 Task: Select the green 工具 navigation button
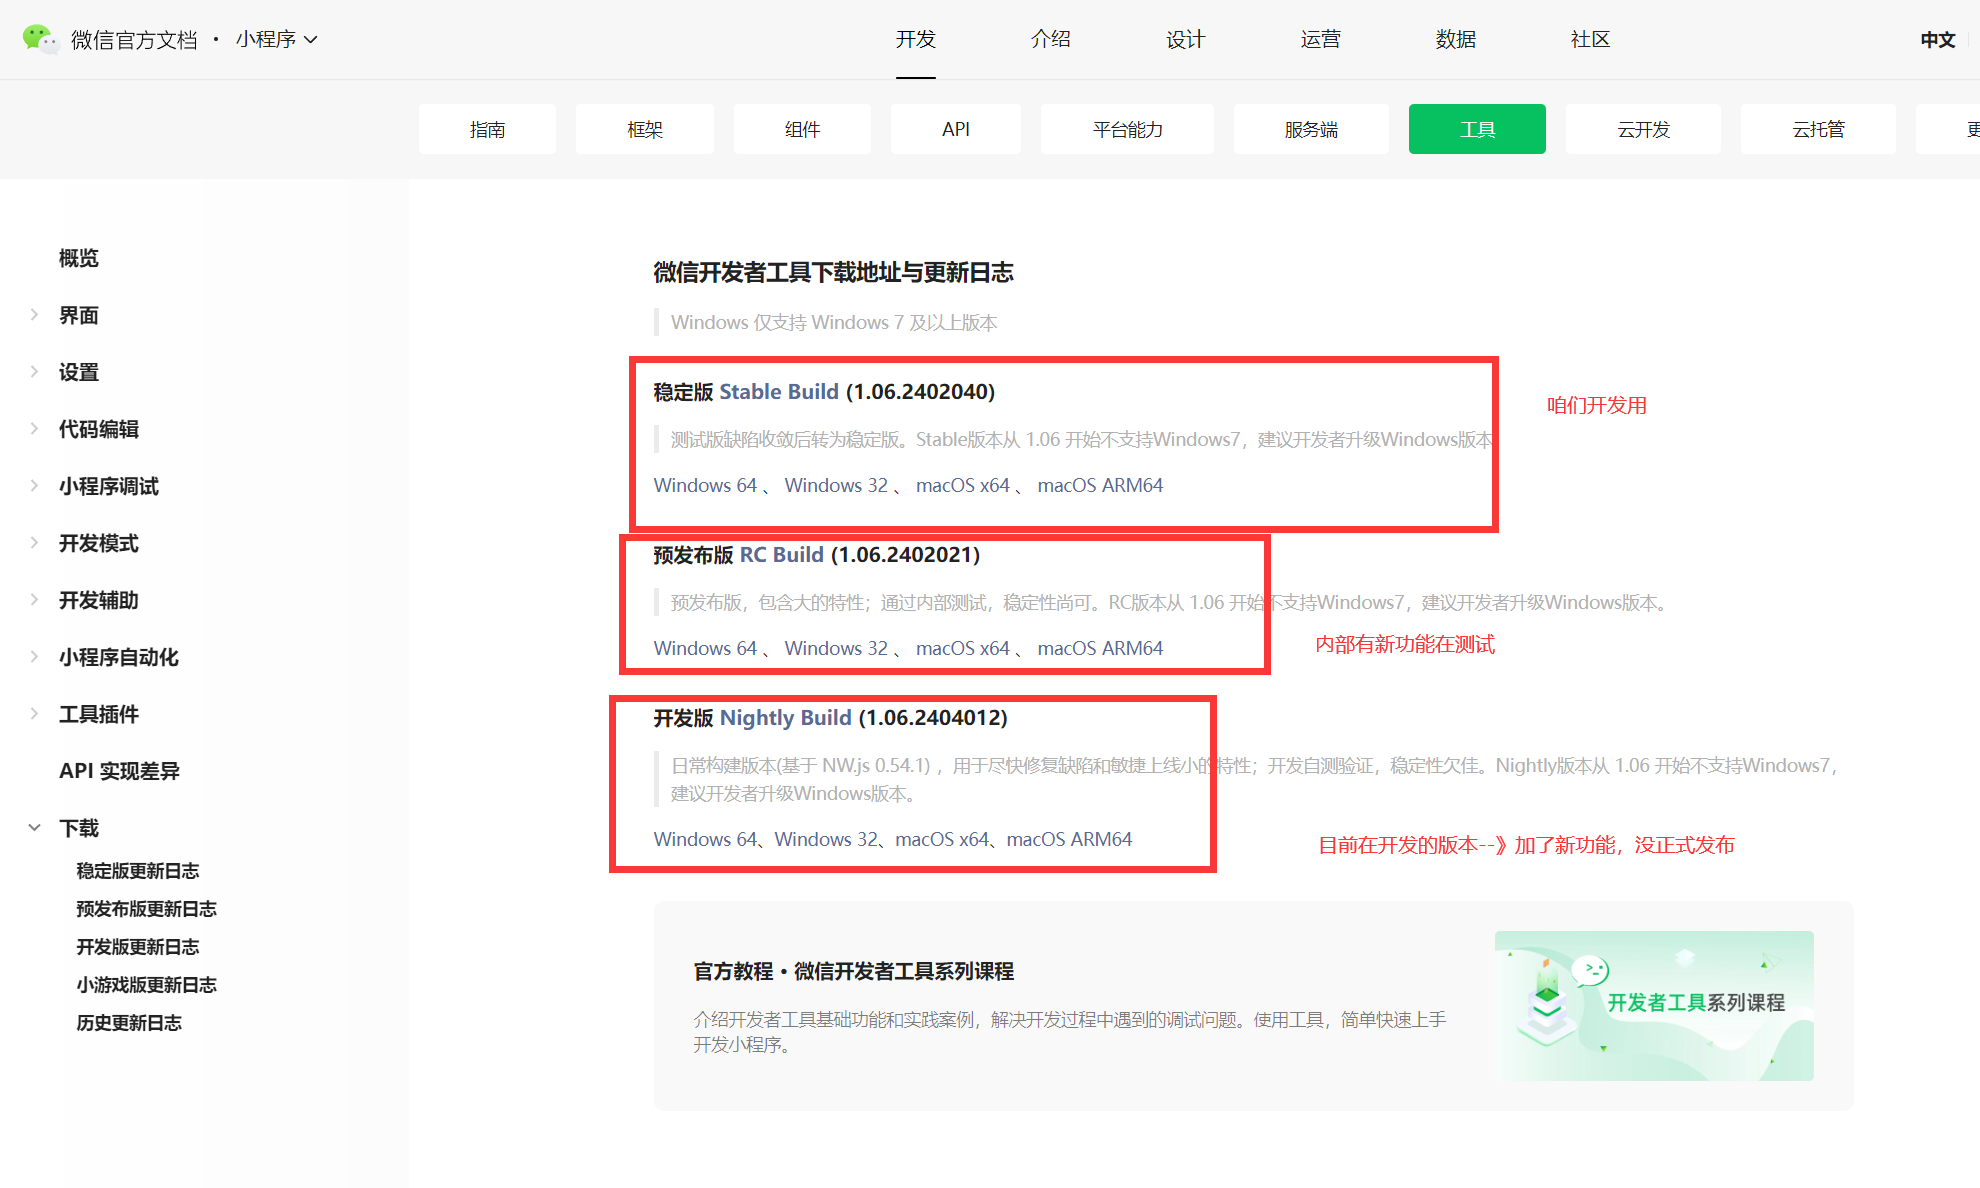coord(1477,129)
